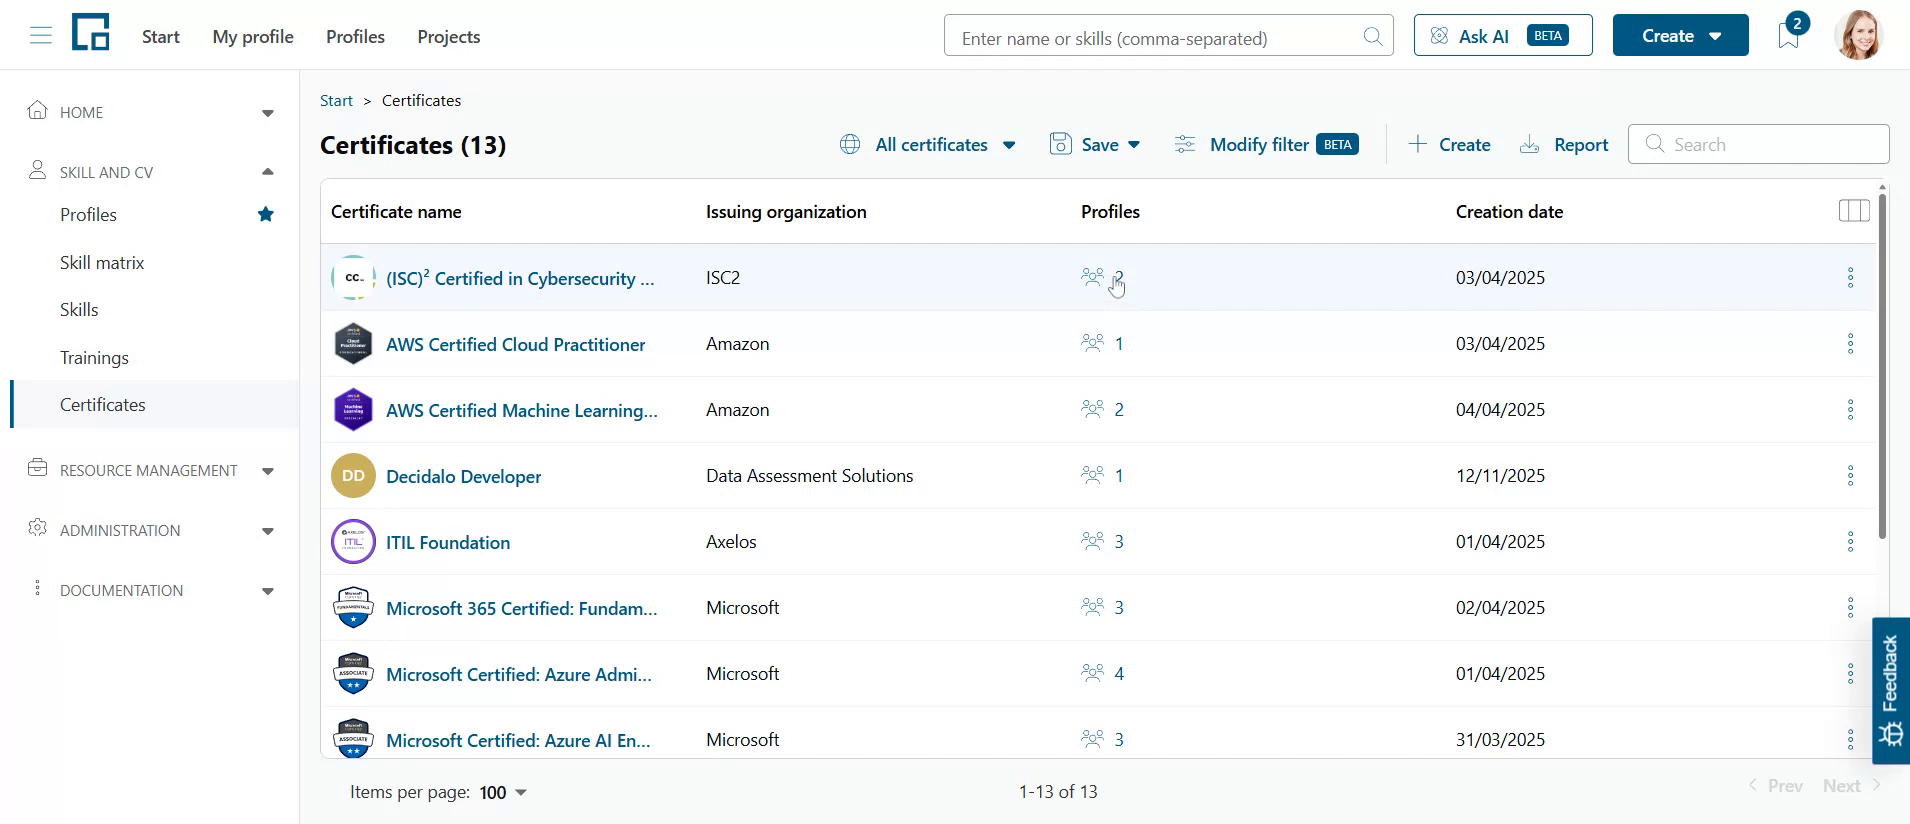Open three-dot menu for ITIL Foundation row
The image size is (1910, 824).
coord(1850,542)
